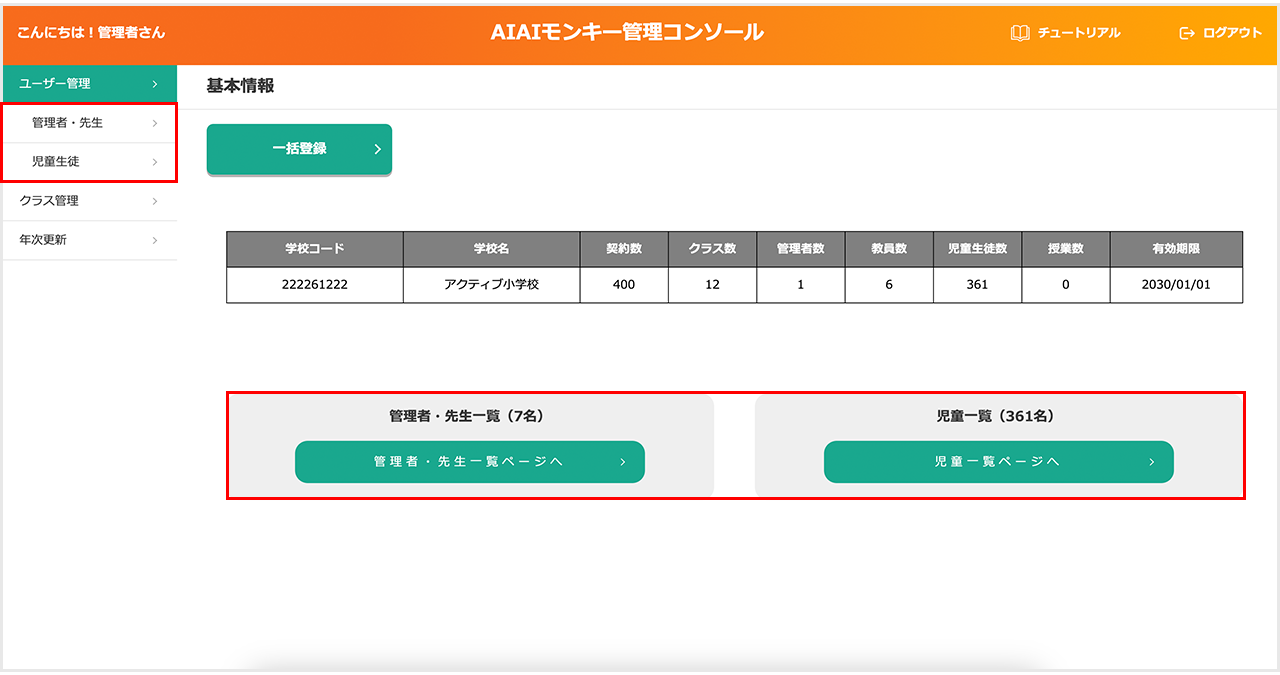Click the arrow icon on 一括登録
The height and width of the screenshot is (675, 1280).
[377, 149]
